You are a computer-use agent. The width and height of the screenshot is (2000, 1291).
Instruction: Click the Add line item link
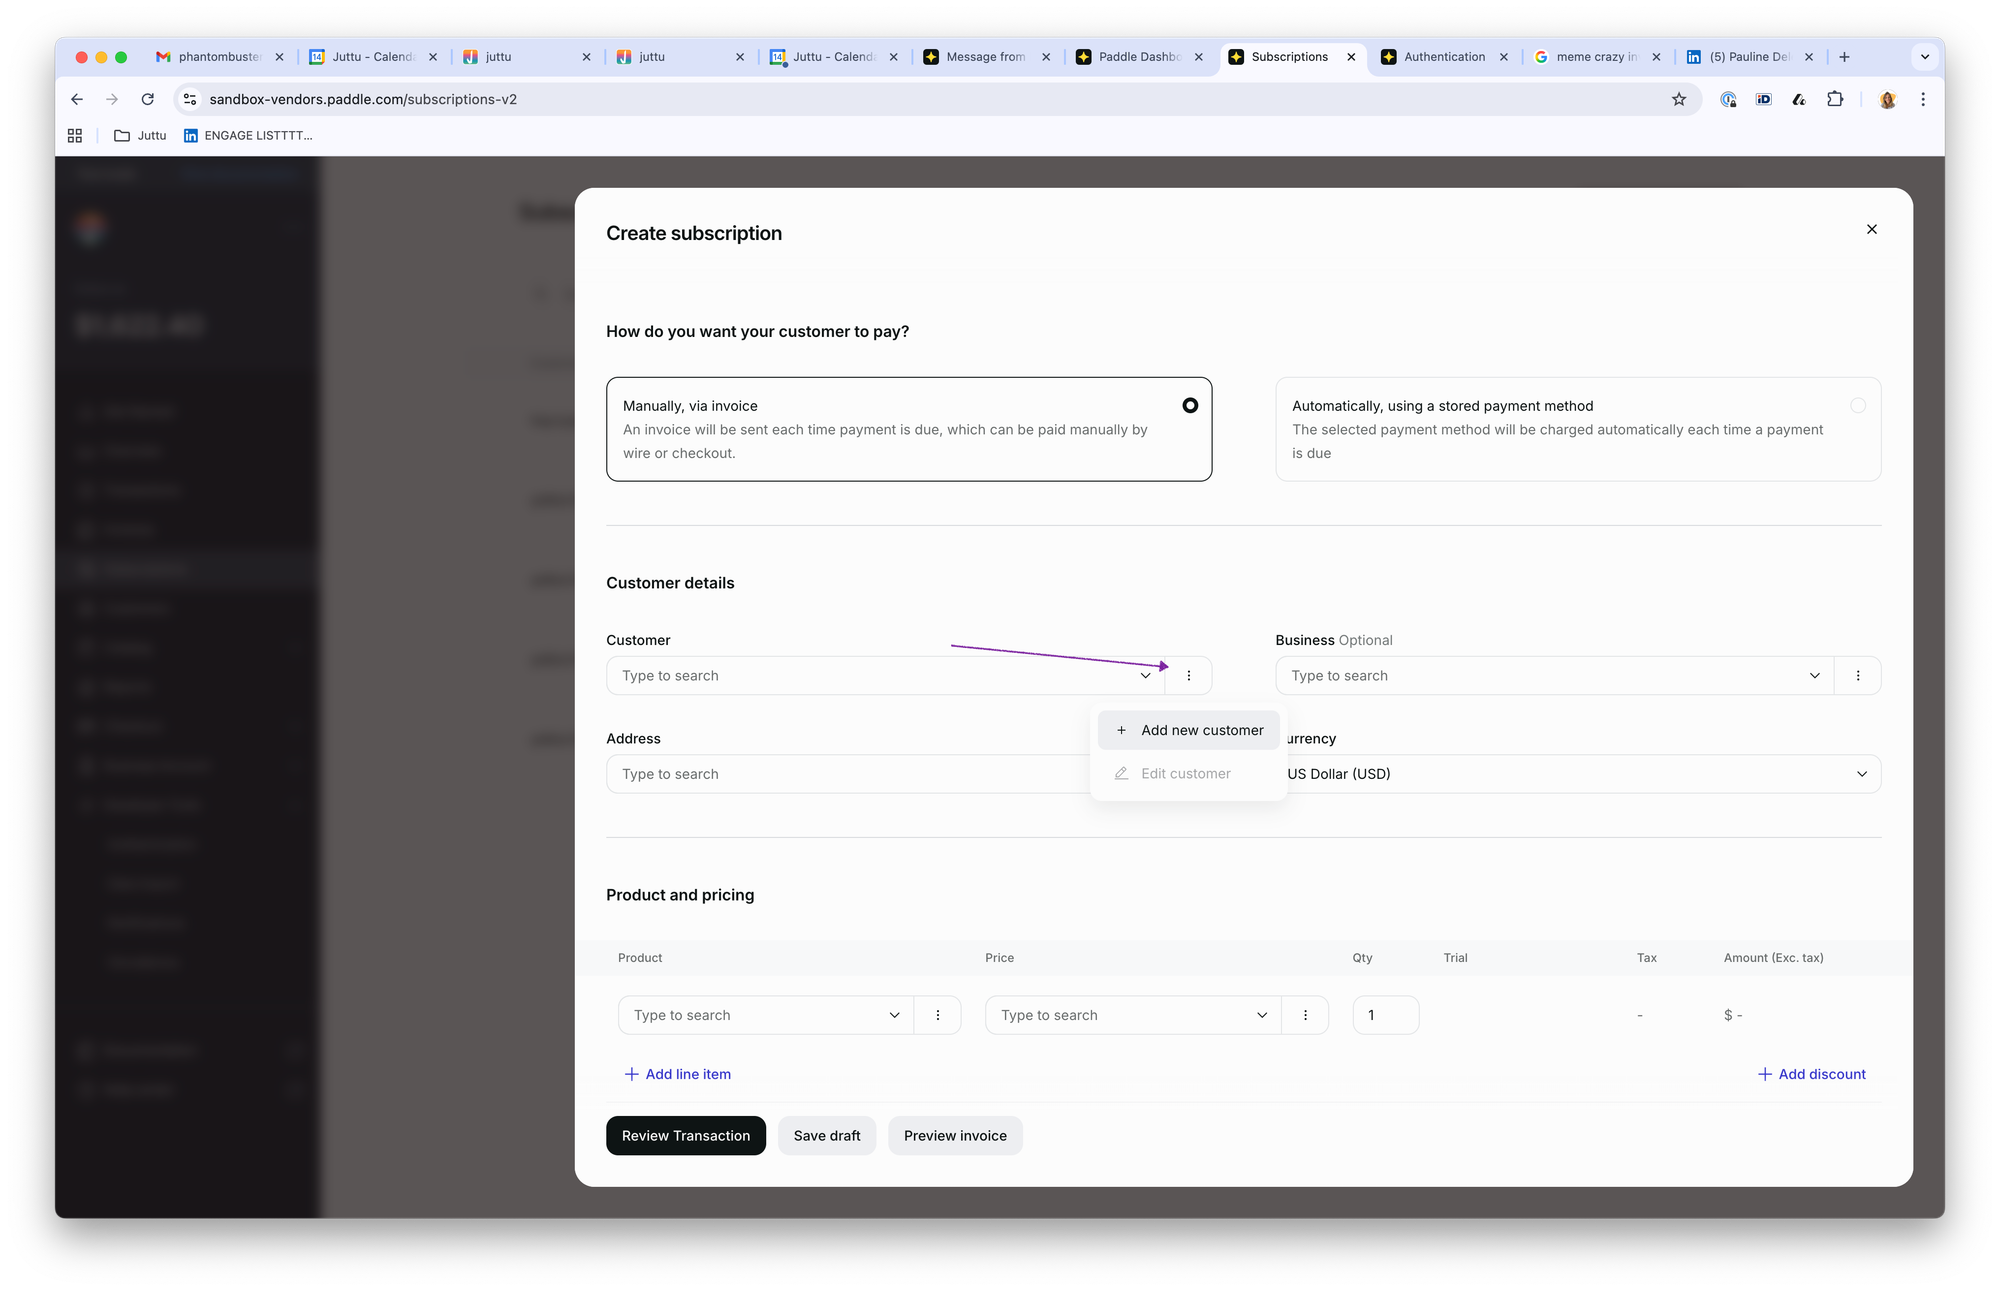[678, 1074]
